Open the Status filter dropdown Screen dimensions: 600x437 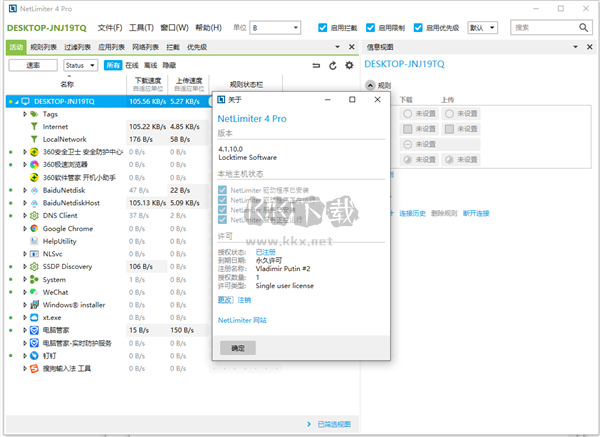(79, 65)
